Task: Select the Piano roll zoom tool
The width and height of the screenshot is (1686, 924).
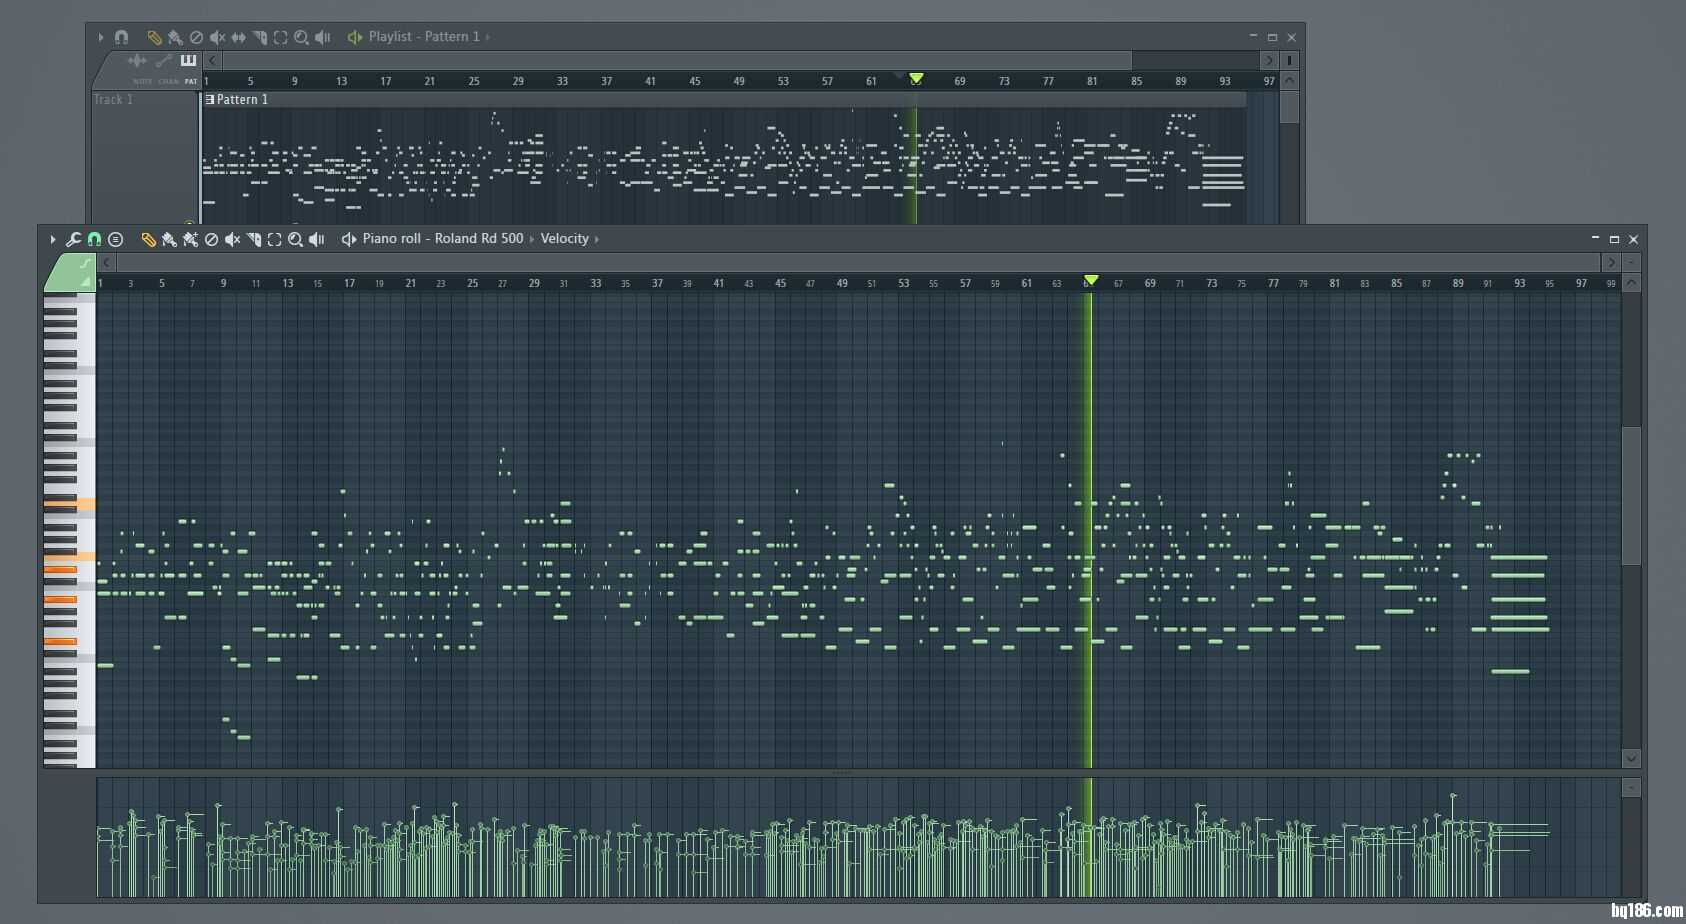Action: pos(295,239)
